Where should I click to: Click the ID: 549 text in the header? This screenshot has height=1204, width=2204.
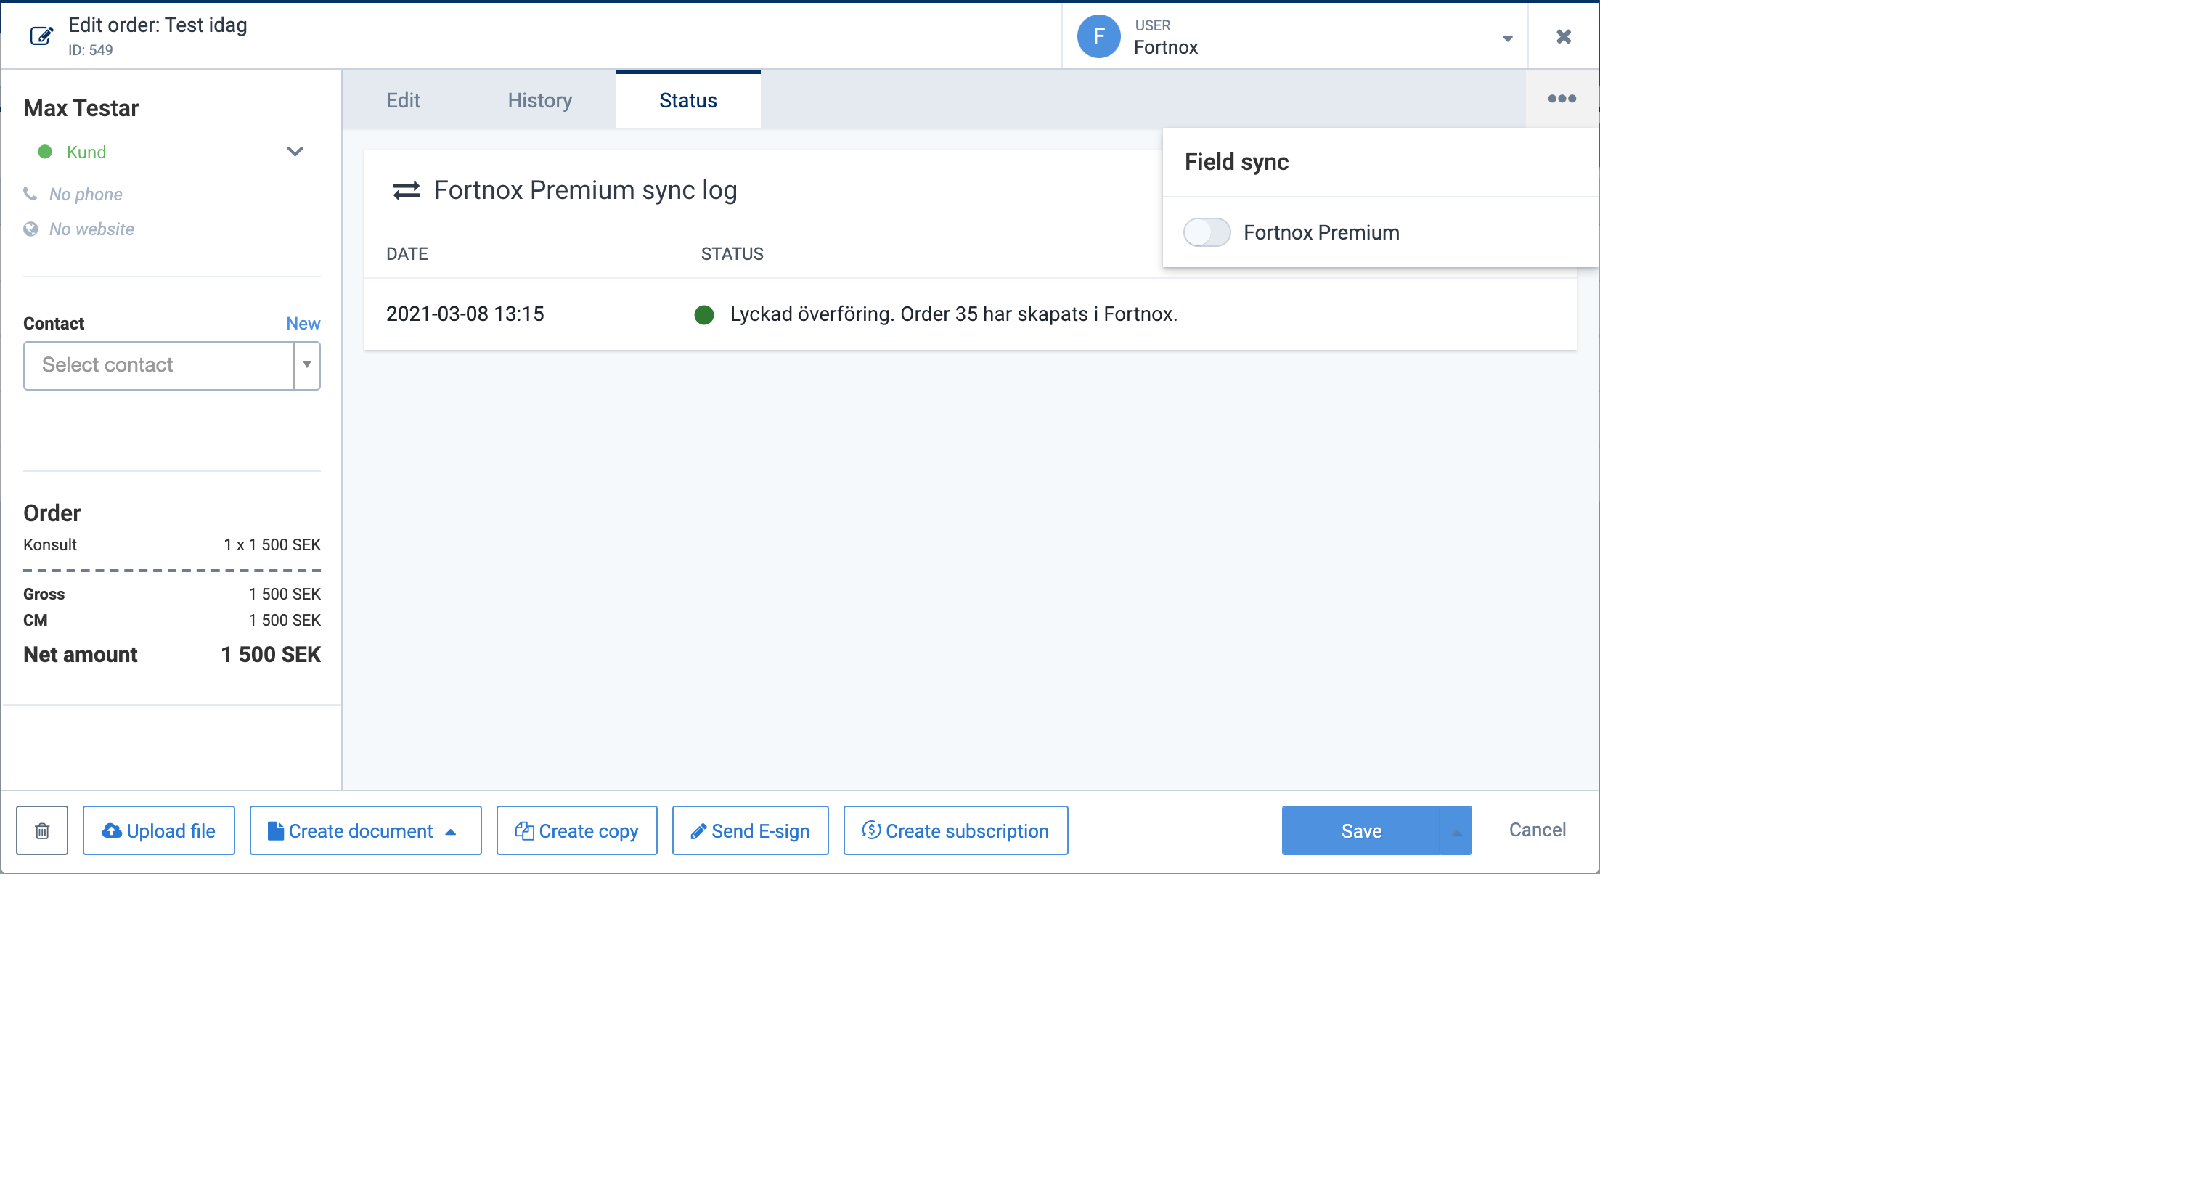(91, 50)
